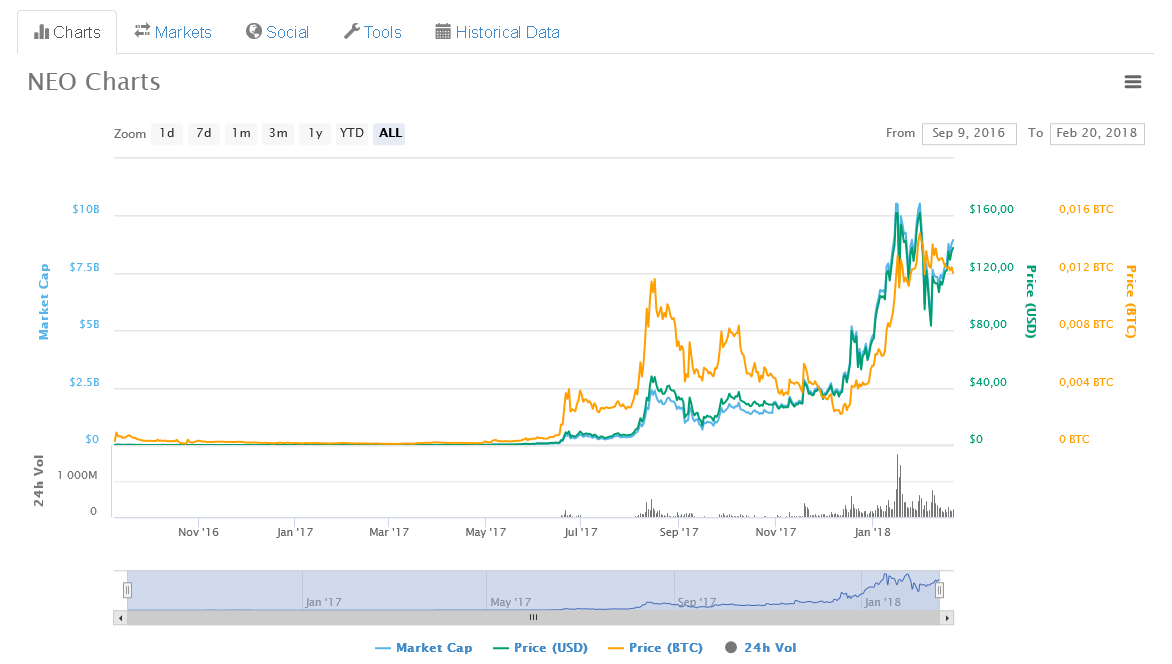This screenshot has height=664, width=1172.
Task: Click the navigator horizontal scrollbar thumb
Action: [533, 618]
